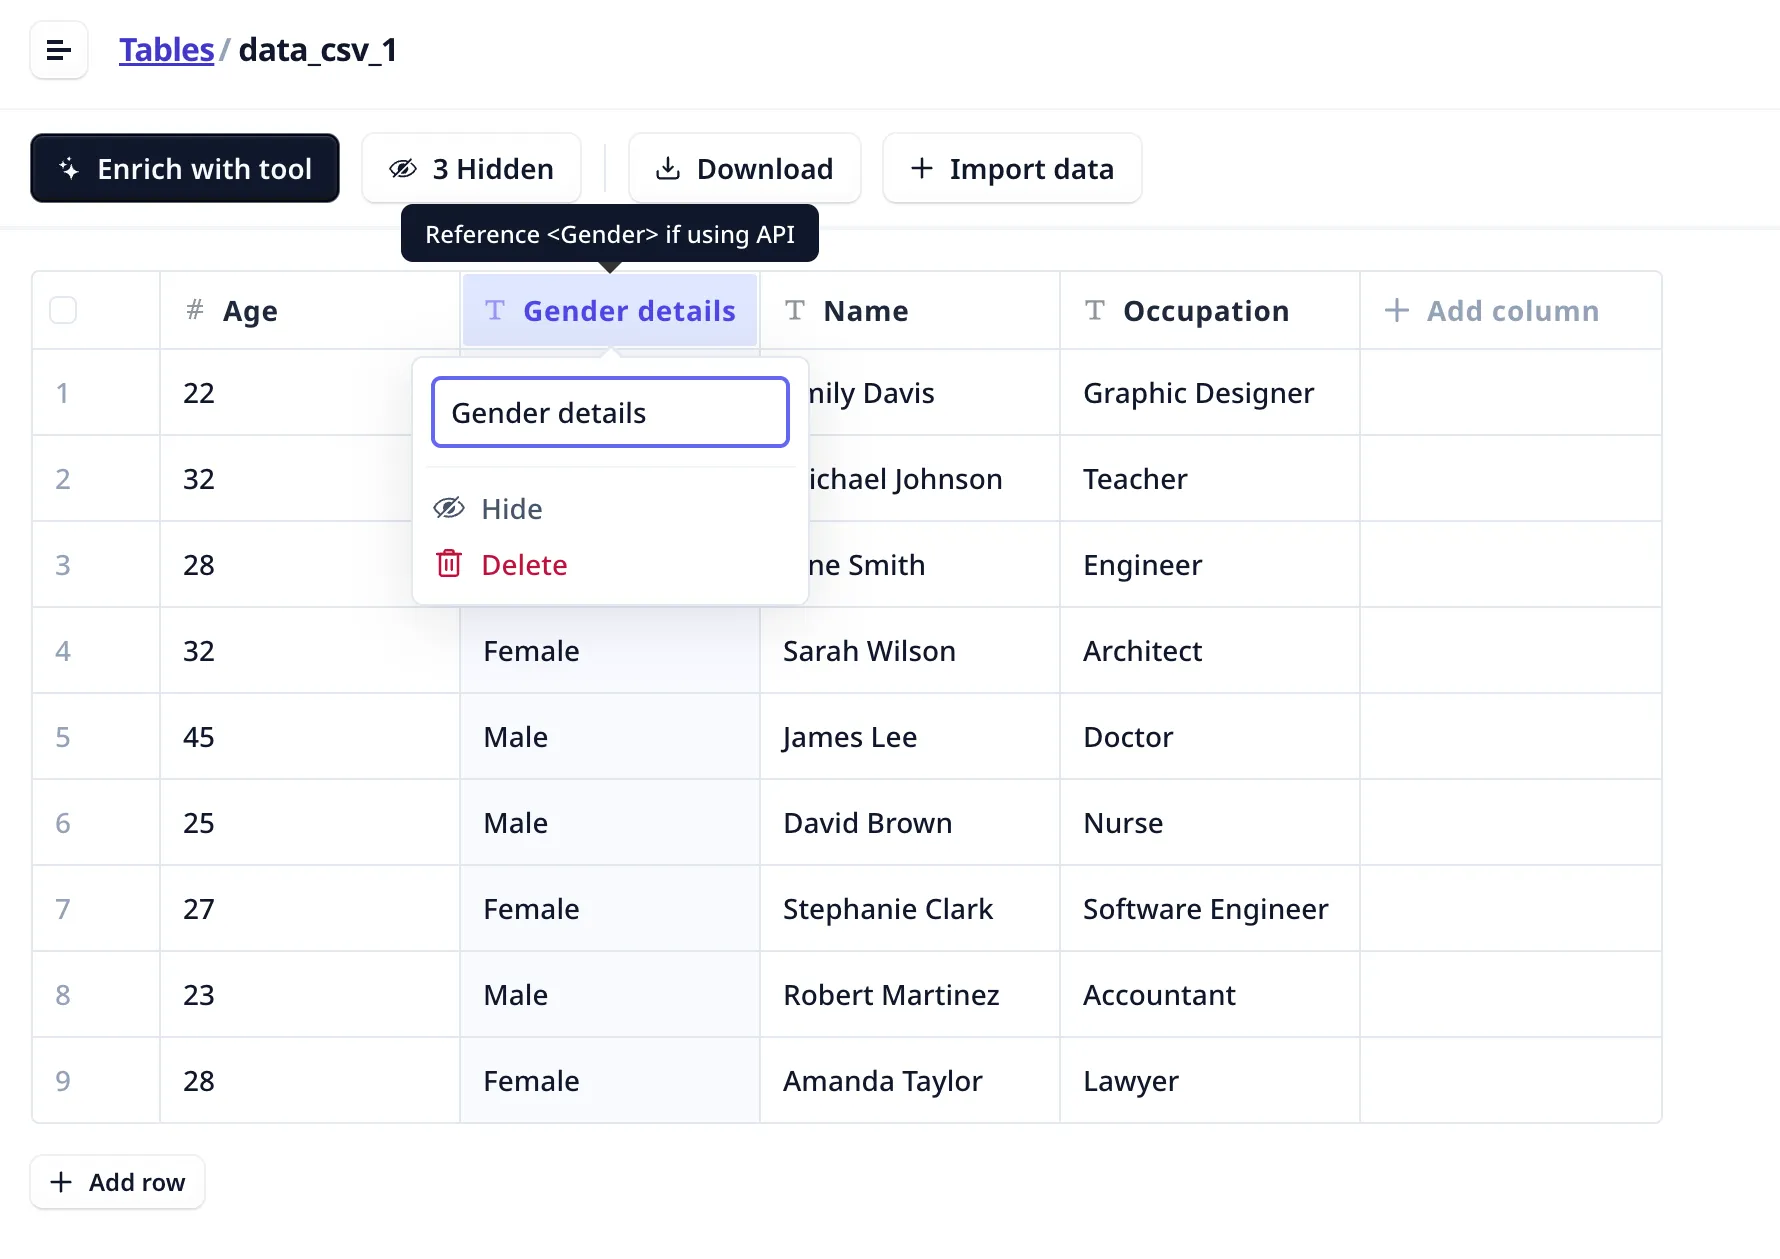Click the download arrow icon
Viewport: 1780px width, 1259px height.
pyautogui.click(x=667, y=169)
